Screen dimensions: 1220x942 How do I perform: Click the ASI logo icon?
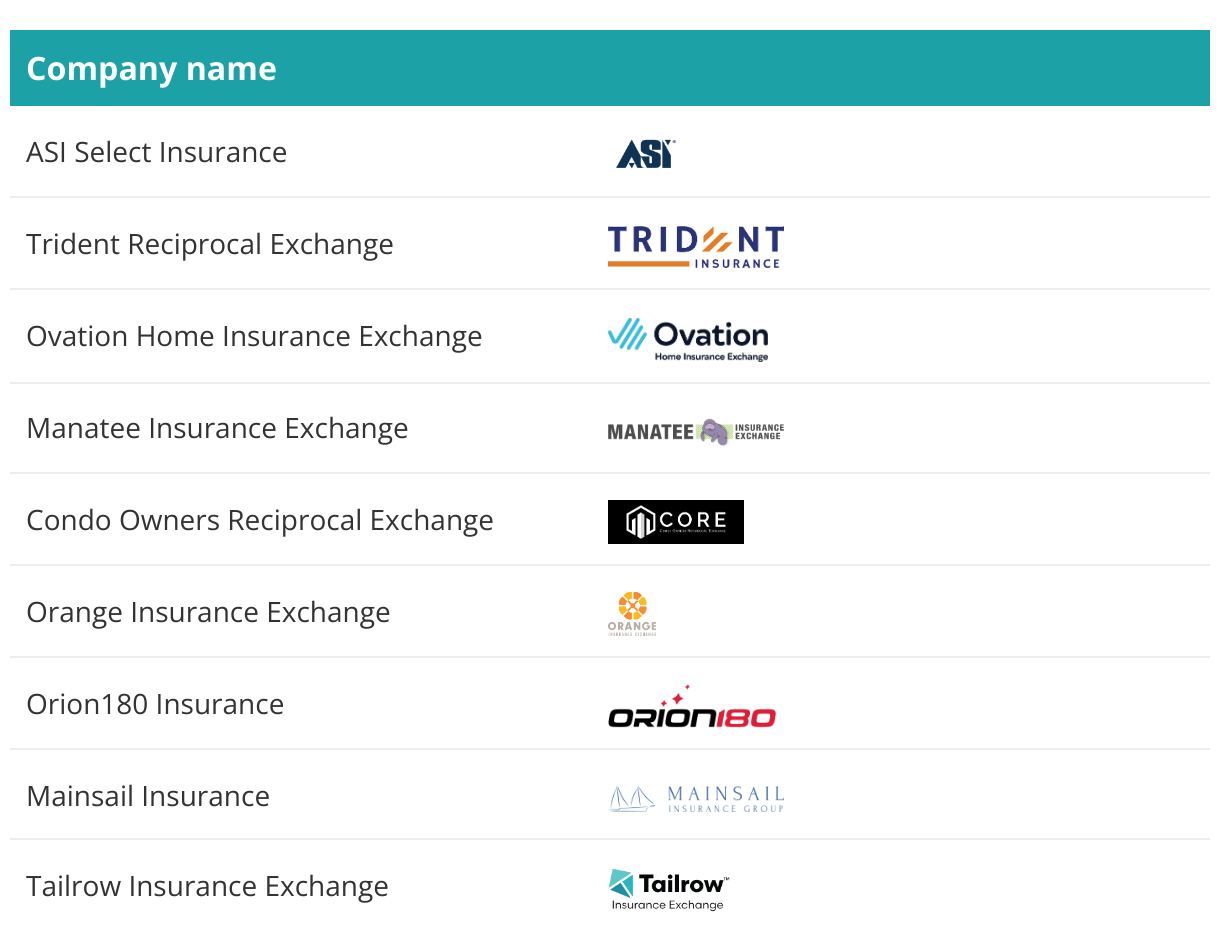click(645, 153)
